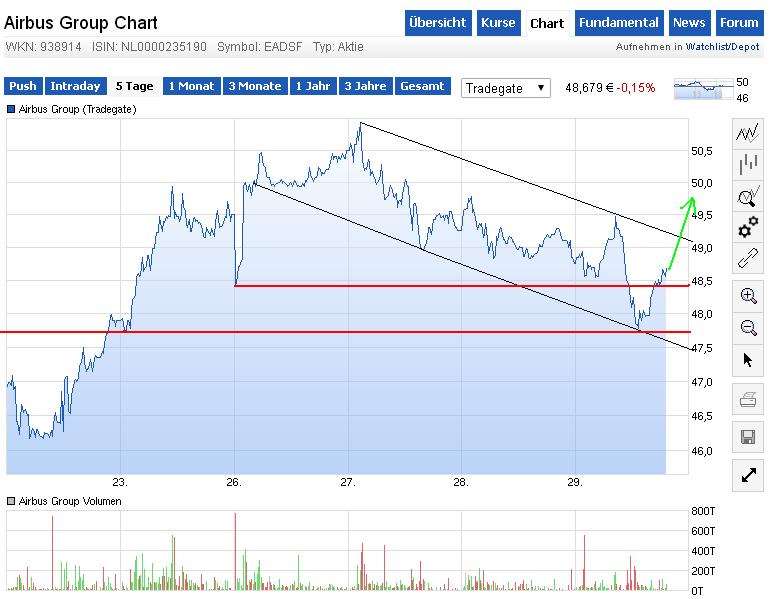Select the 1 Monat time range
This screenshot has height=599, width=772.
click(x=191, y=86)
